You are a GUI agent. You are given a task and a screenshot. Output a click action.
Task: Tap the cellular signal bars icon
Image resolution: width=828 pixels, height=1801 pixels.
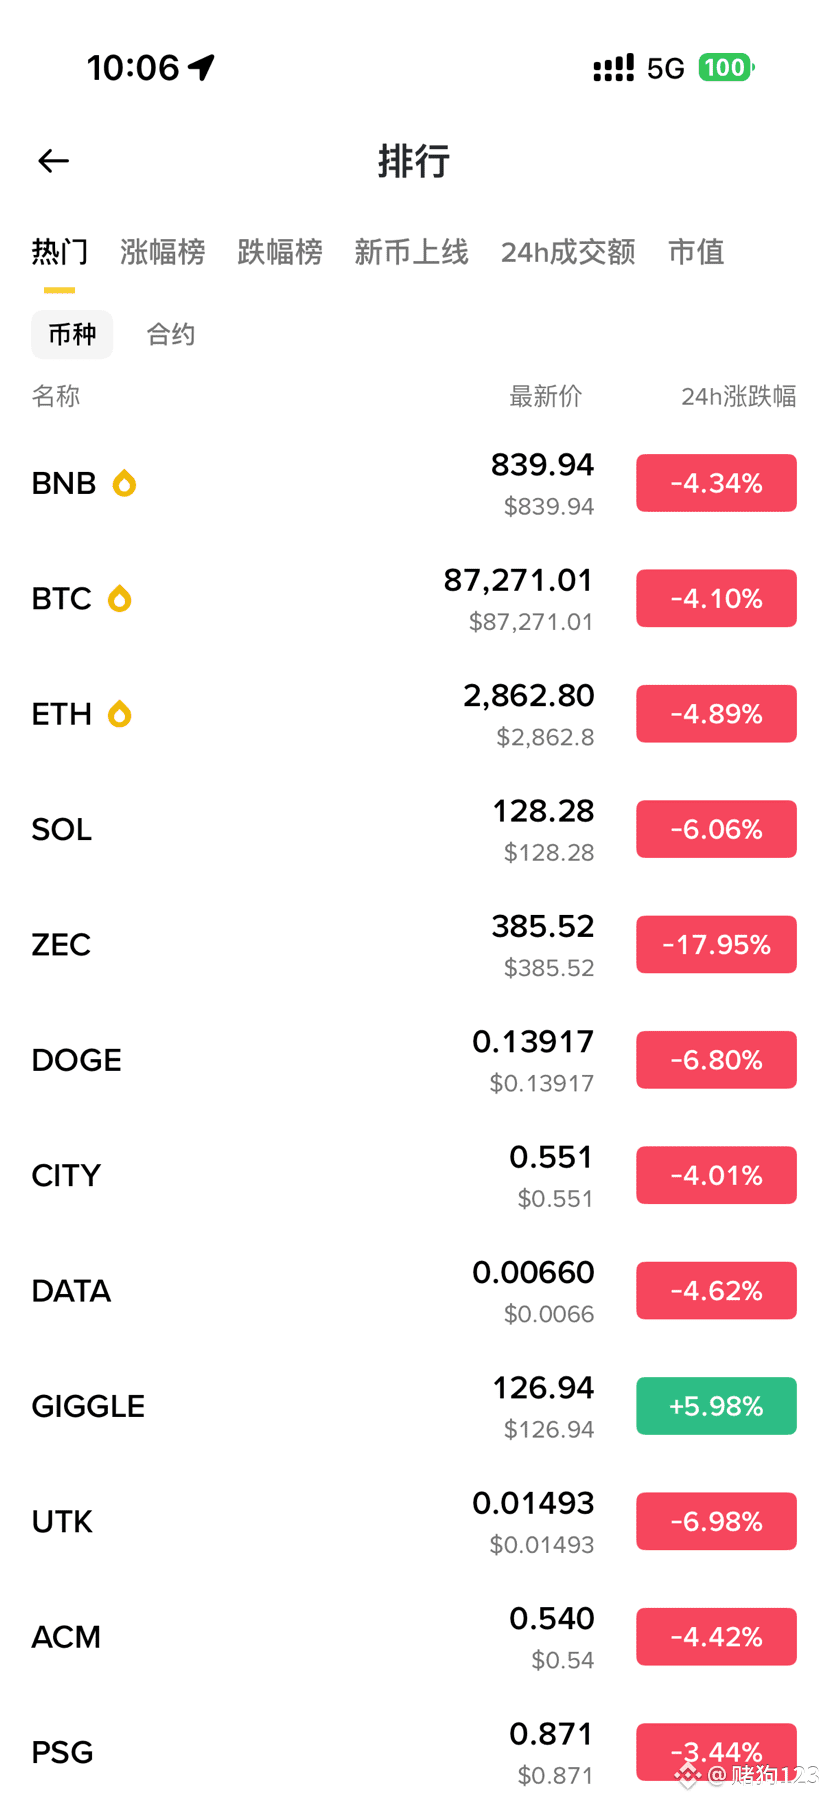[x=613, y=69]
